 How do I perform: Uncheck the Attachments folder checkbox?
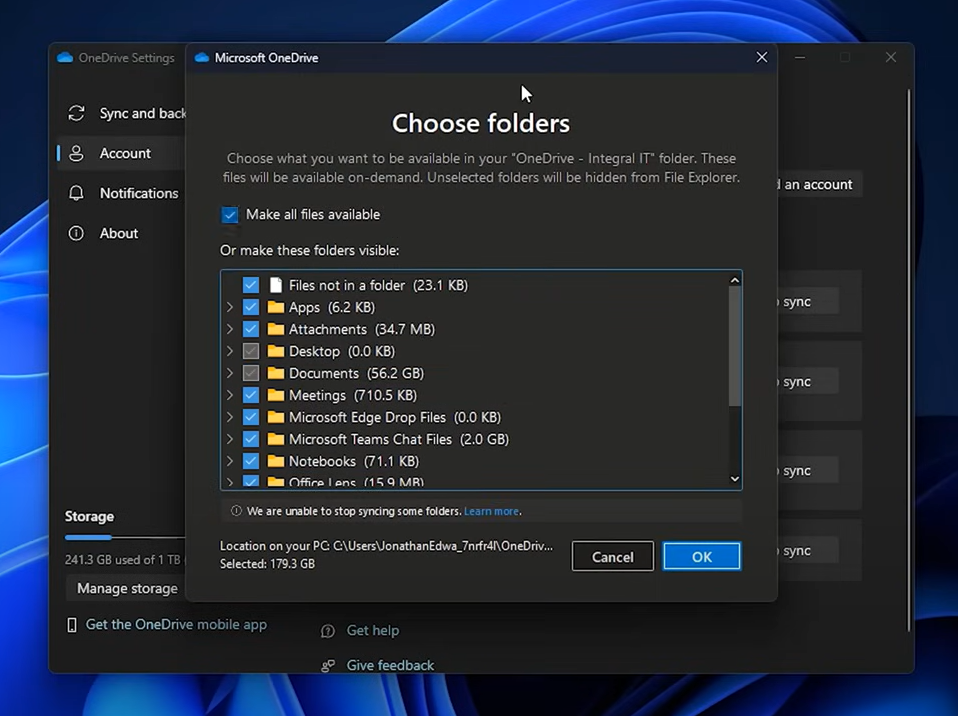tap(250, 329)
